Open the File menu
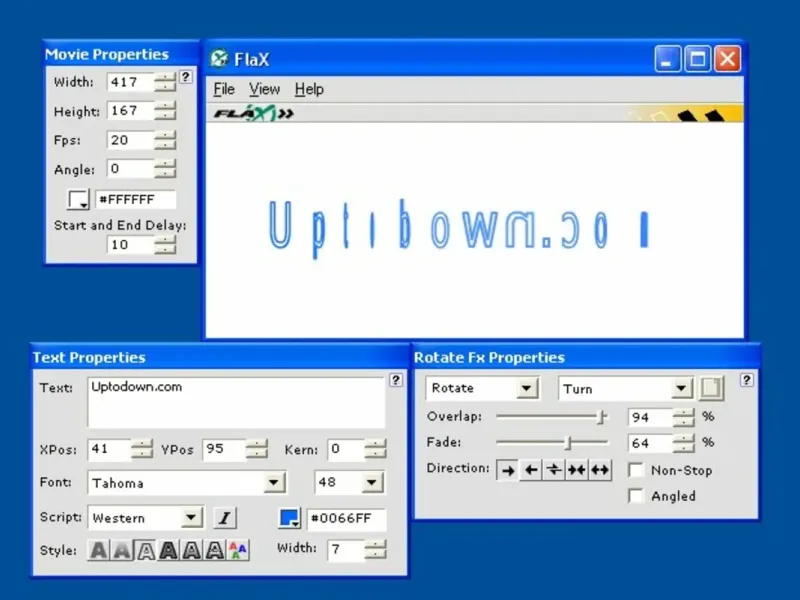The image size is (800, 600). tap(223, 89)
